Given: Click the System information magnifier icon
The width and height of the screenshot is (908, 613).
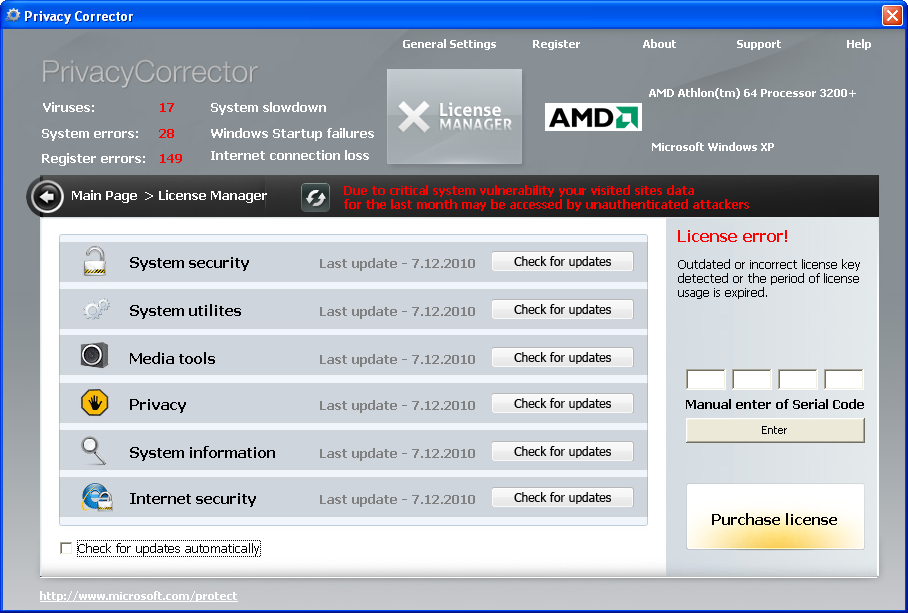Looking at the screenshot, I should (x=93, y=451).
